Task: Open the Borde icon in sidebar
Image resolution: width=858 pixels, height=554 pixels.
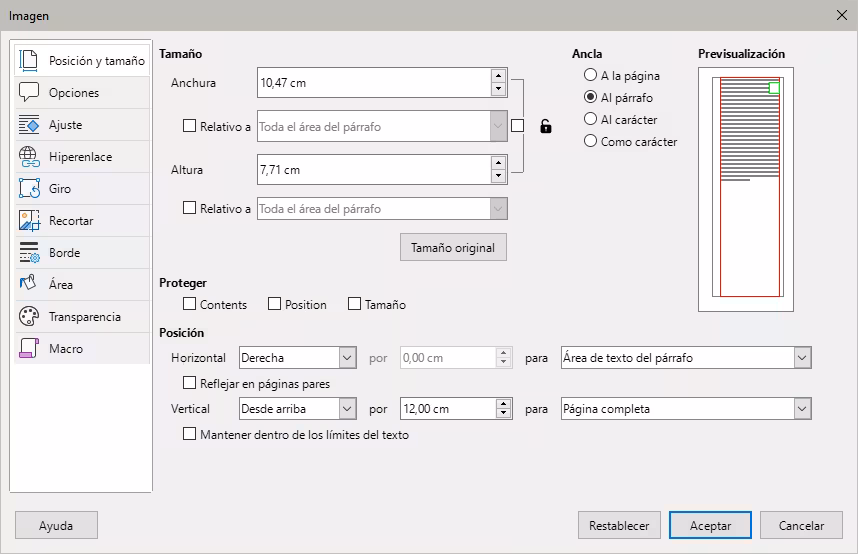Action: coord(29,253)
